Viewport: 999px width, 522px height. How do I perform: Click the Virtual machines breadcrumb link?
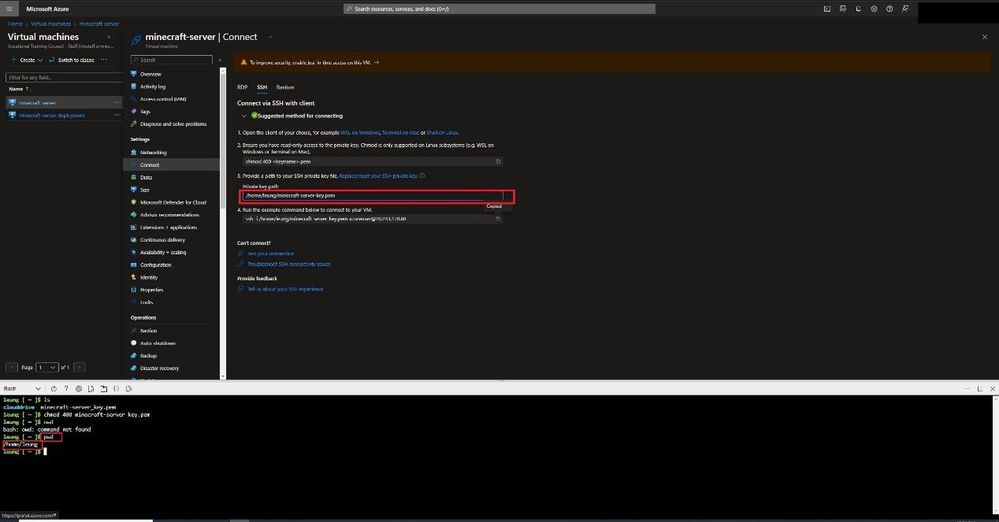pyautogui.click(x=51, y=24)
